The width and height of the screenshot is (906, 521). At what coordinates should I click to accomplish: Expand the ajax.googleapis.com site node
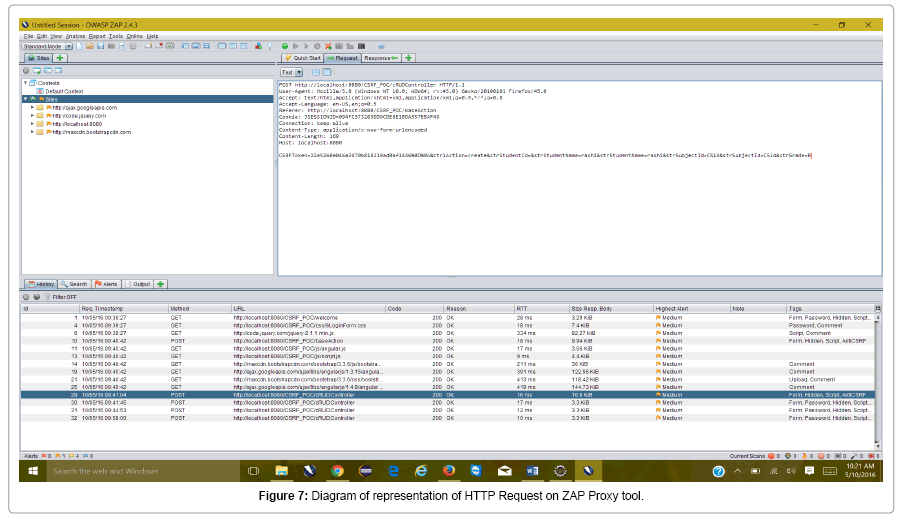point(32,107)
